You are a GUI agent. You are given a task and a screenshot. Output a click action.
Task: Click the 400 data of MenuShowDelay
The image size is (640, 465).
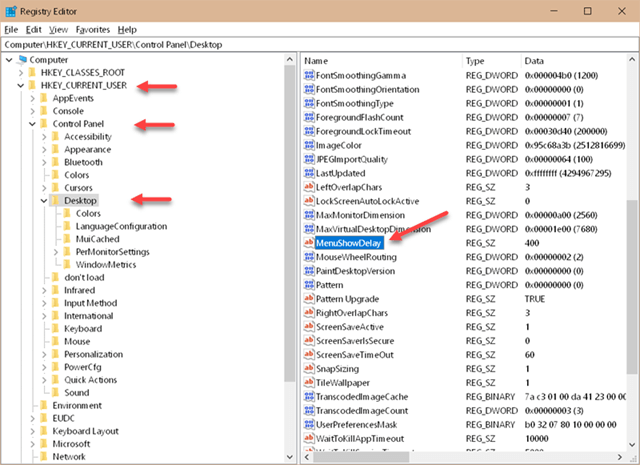[x=532, y=243]
